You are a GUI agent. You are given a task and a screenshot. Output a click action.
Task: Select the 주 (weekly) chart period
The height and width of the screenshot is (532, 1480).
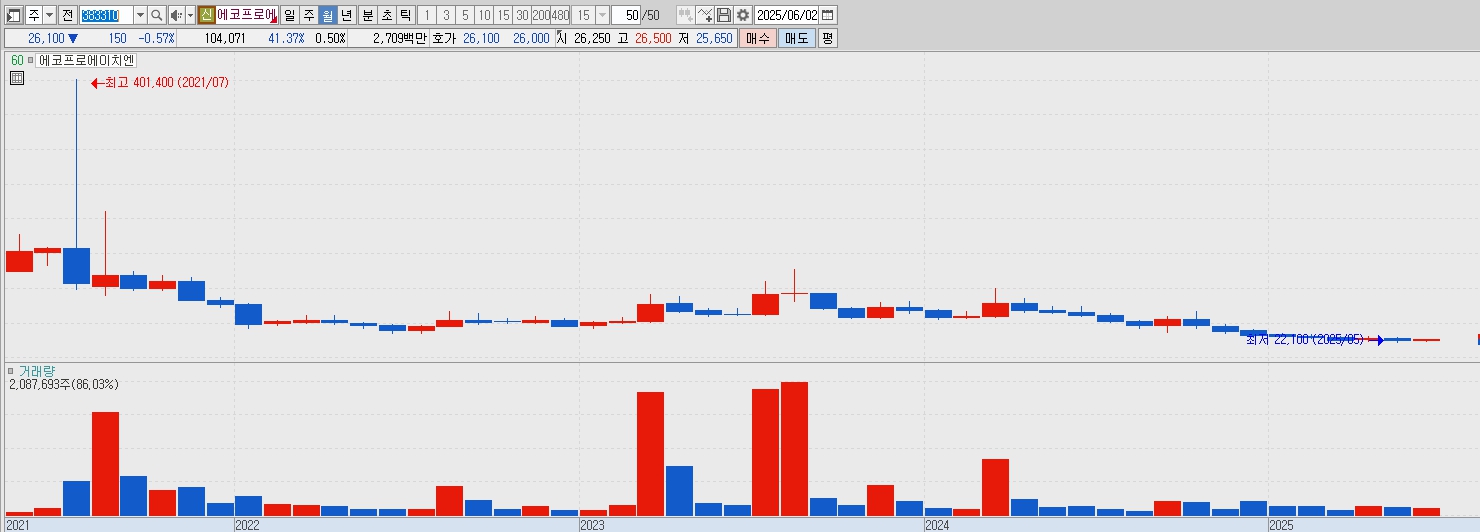click(308, 15)
